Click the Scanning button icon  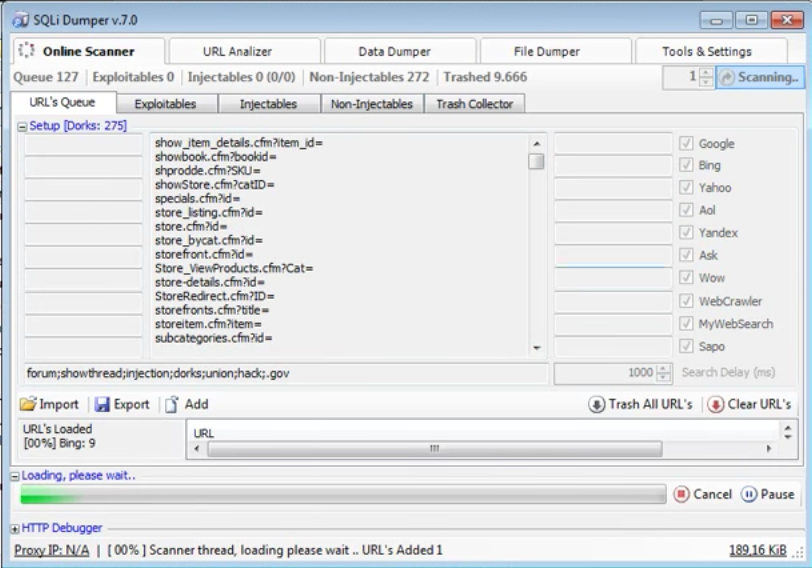click(727, 77)
